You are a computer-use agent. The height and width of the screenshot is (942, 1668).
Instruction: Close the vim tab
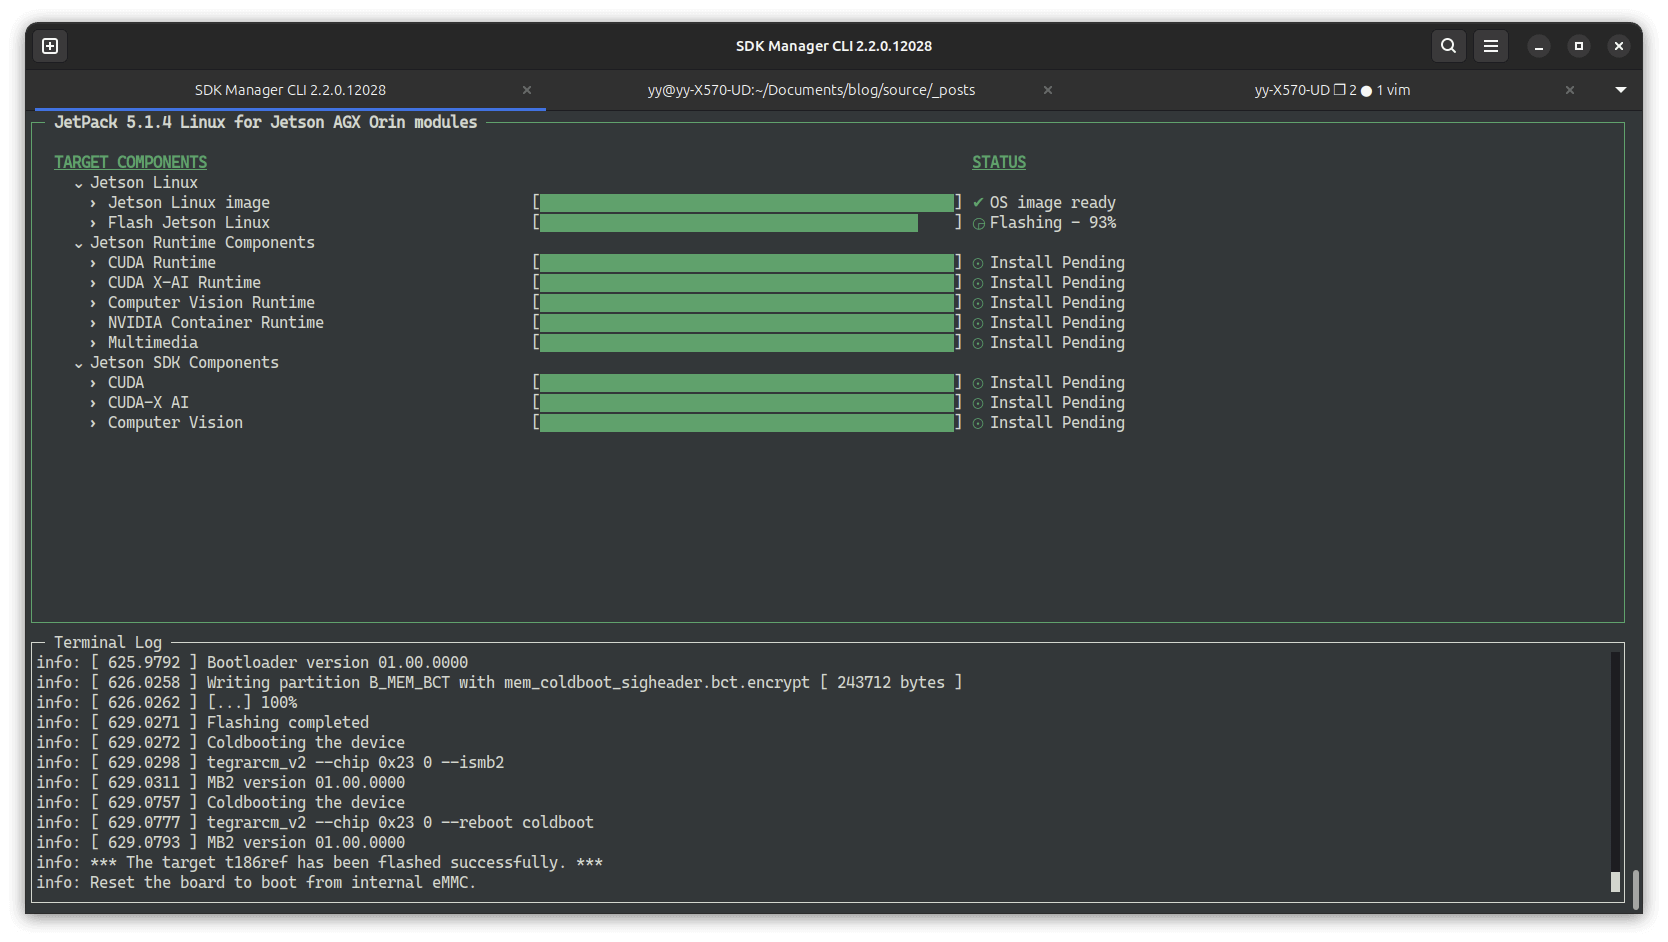click(x=1570, y=90)
